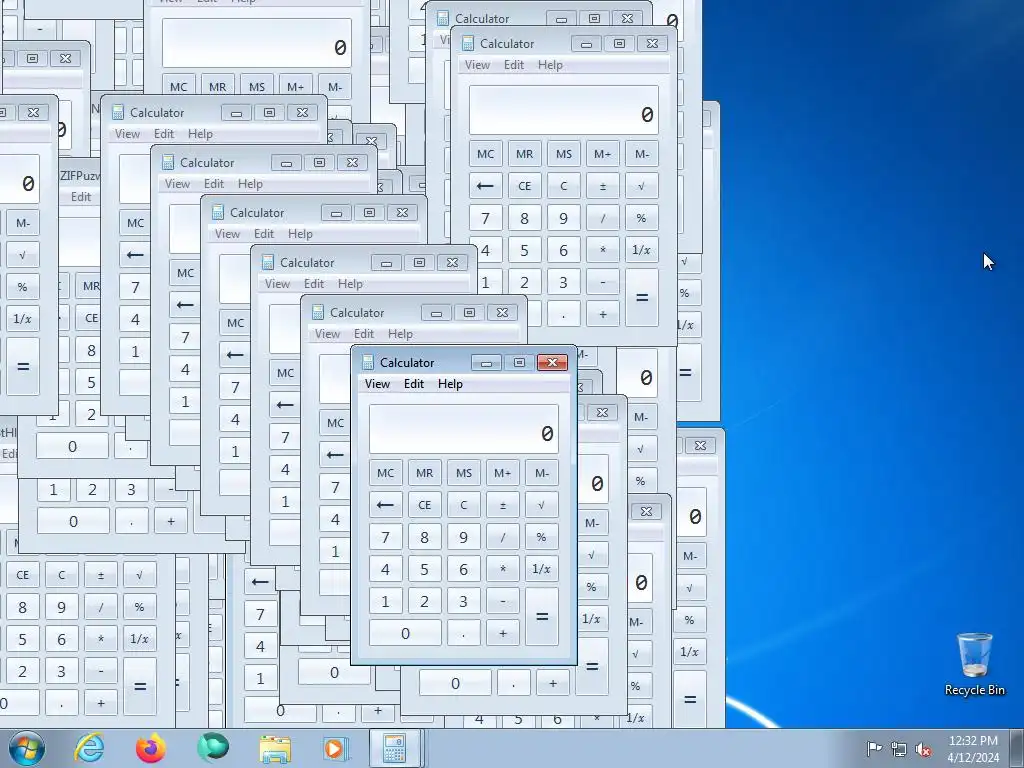Click divide button in the active Calculator

[x=503, y=537]
